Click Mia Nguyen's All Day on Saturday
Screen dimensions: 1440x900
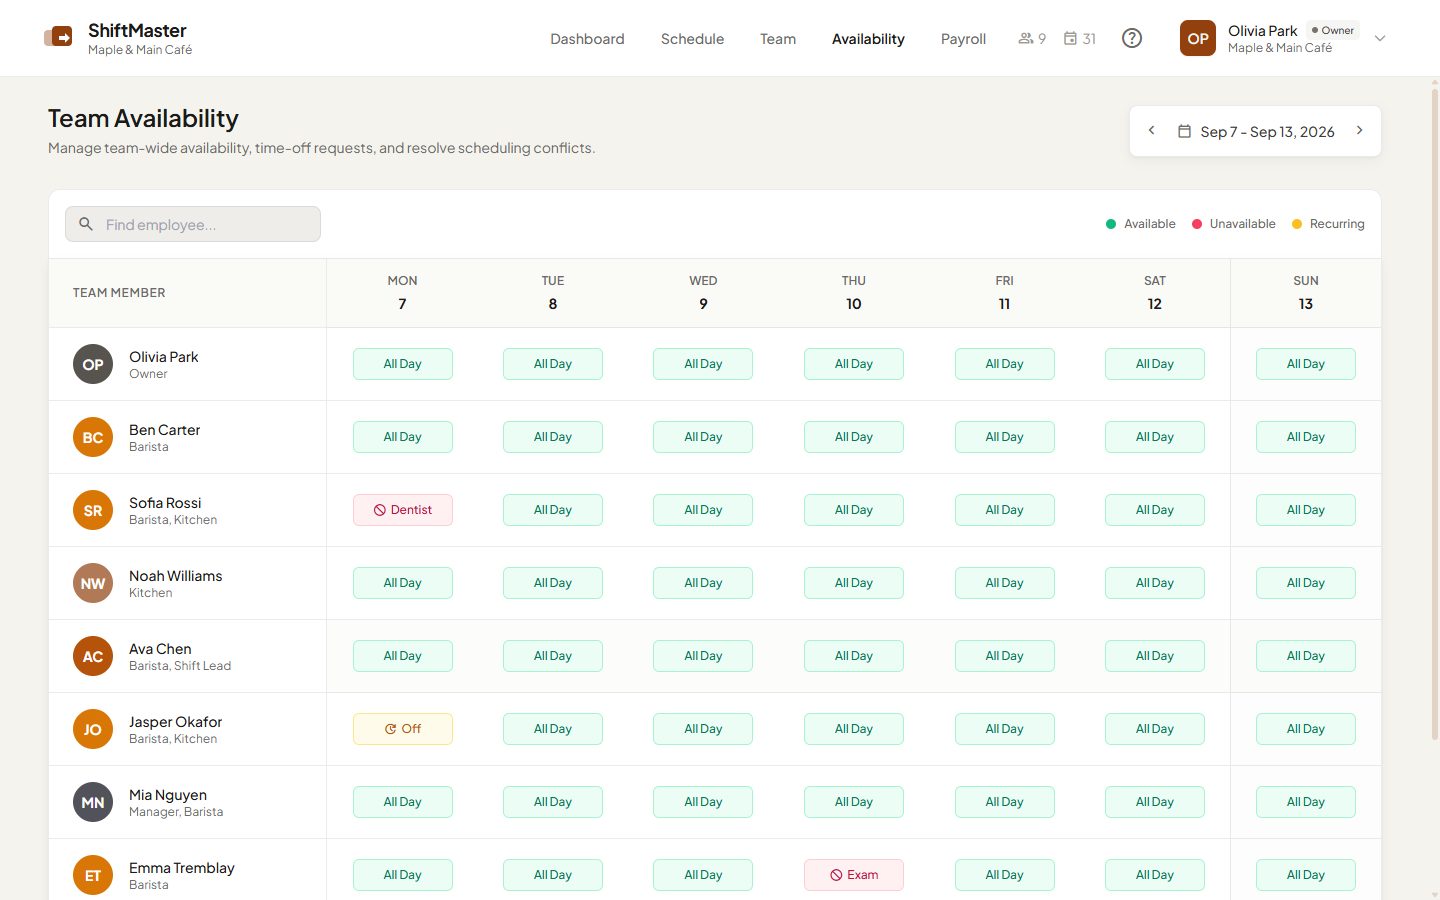coord(1155,802)
